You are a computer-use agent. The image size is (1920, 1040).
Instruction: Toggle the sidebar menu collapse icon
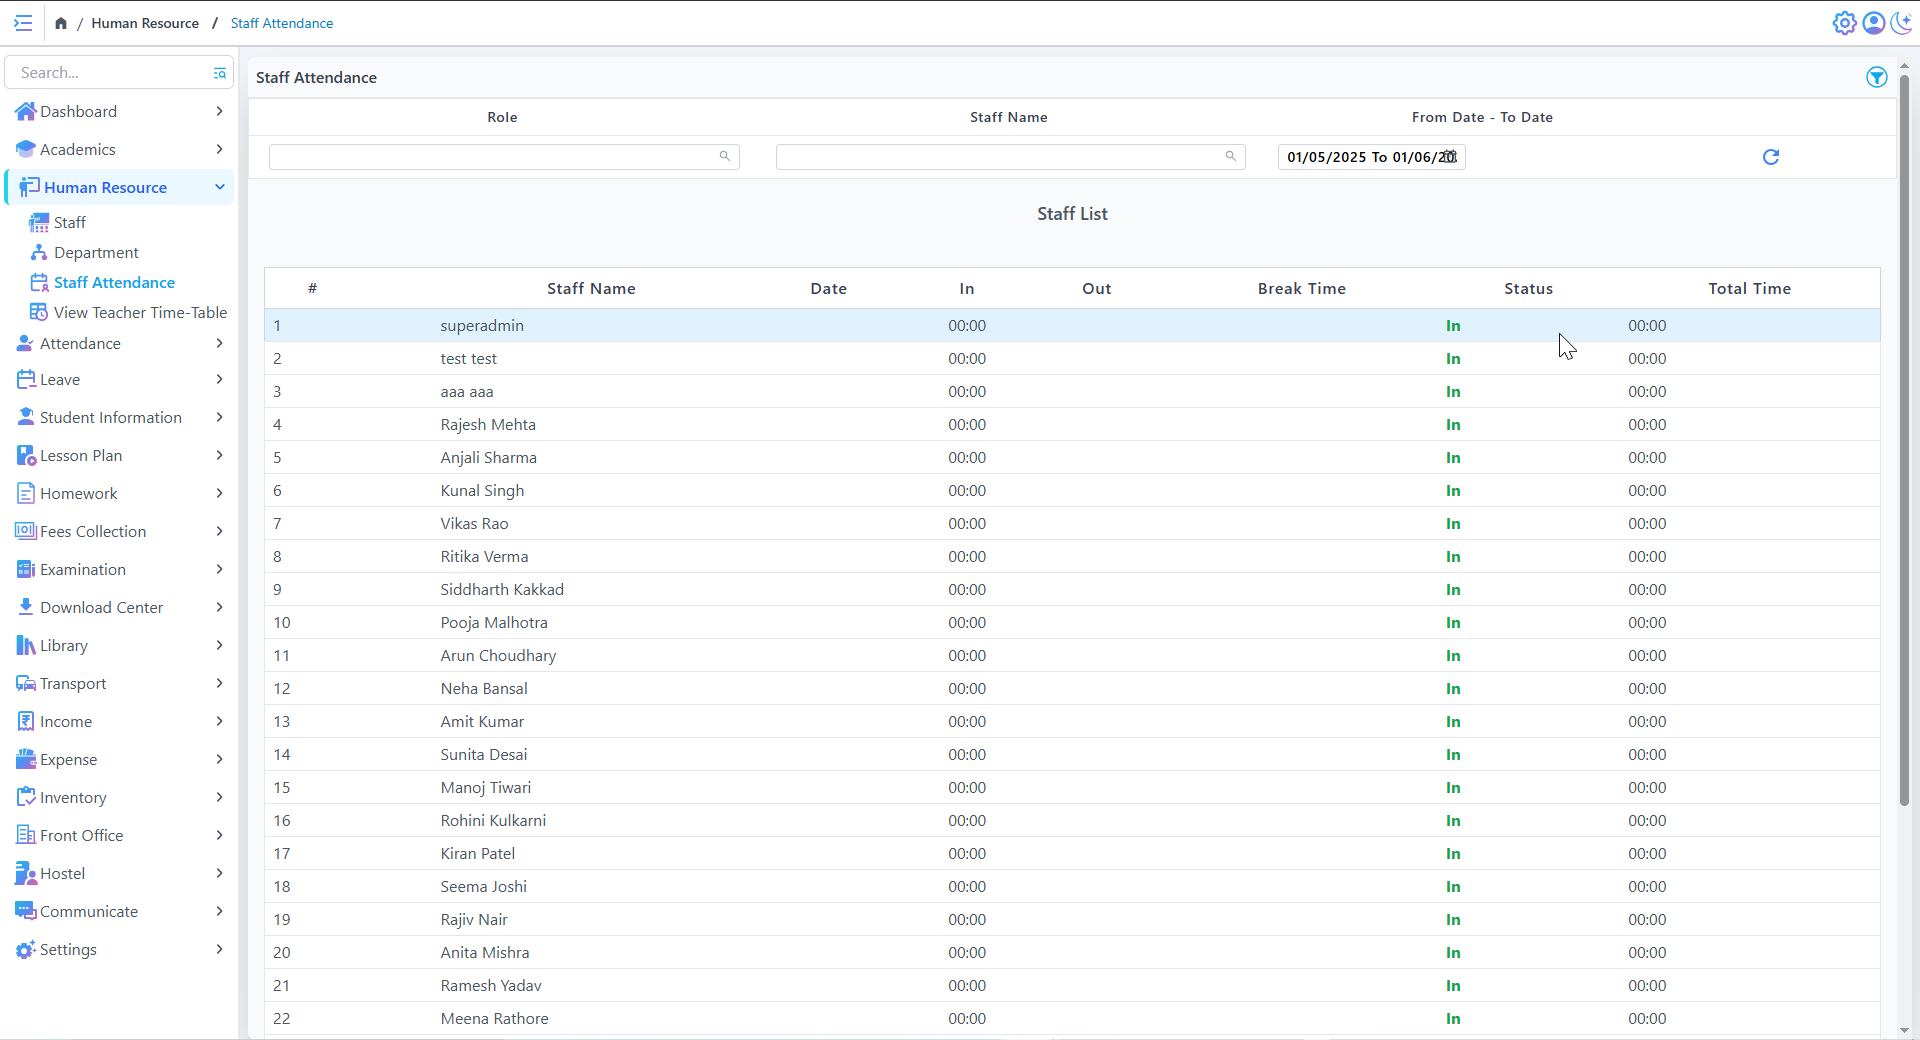23,23
